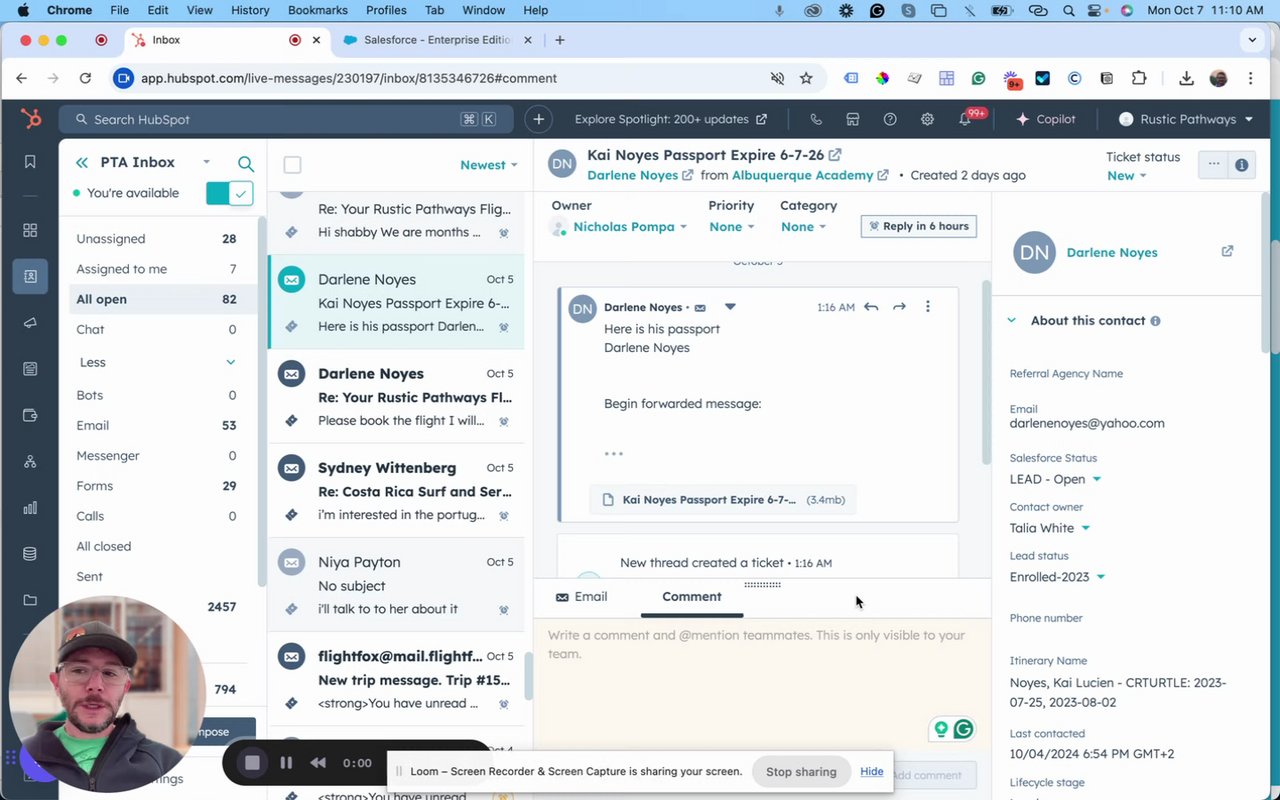Launch Copilot from the top bar
Screen dimensions: 1280x800
coord(1046,119)
